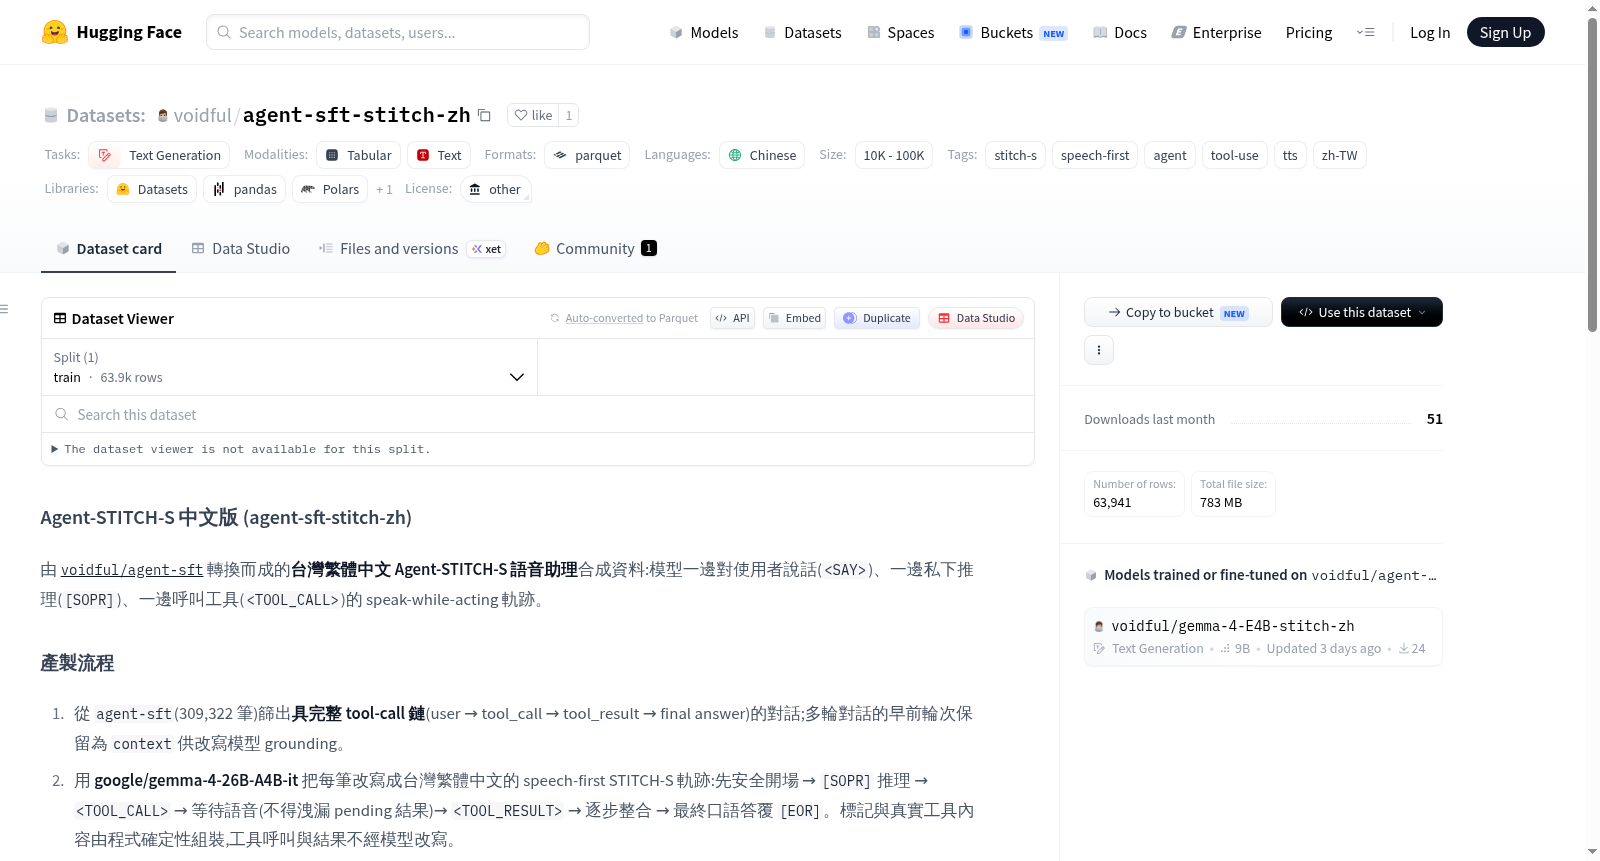
Task: Open the left table-of-contents sidebar icon
Action: 4,309
